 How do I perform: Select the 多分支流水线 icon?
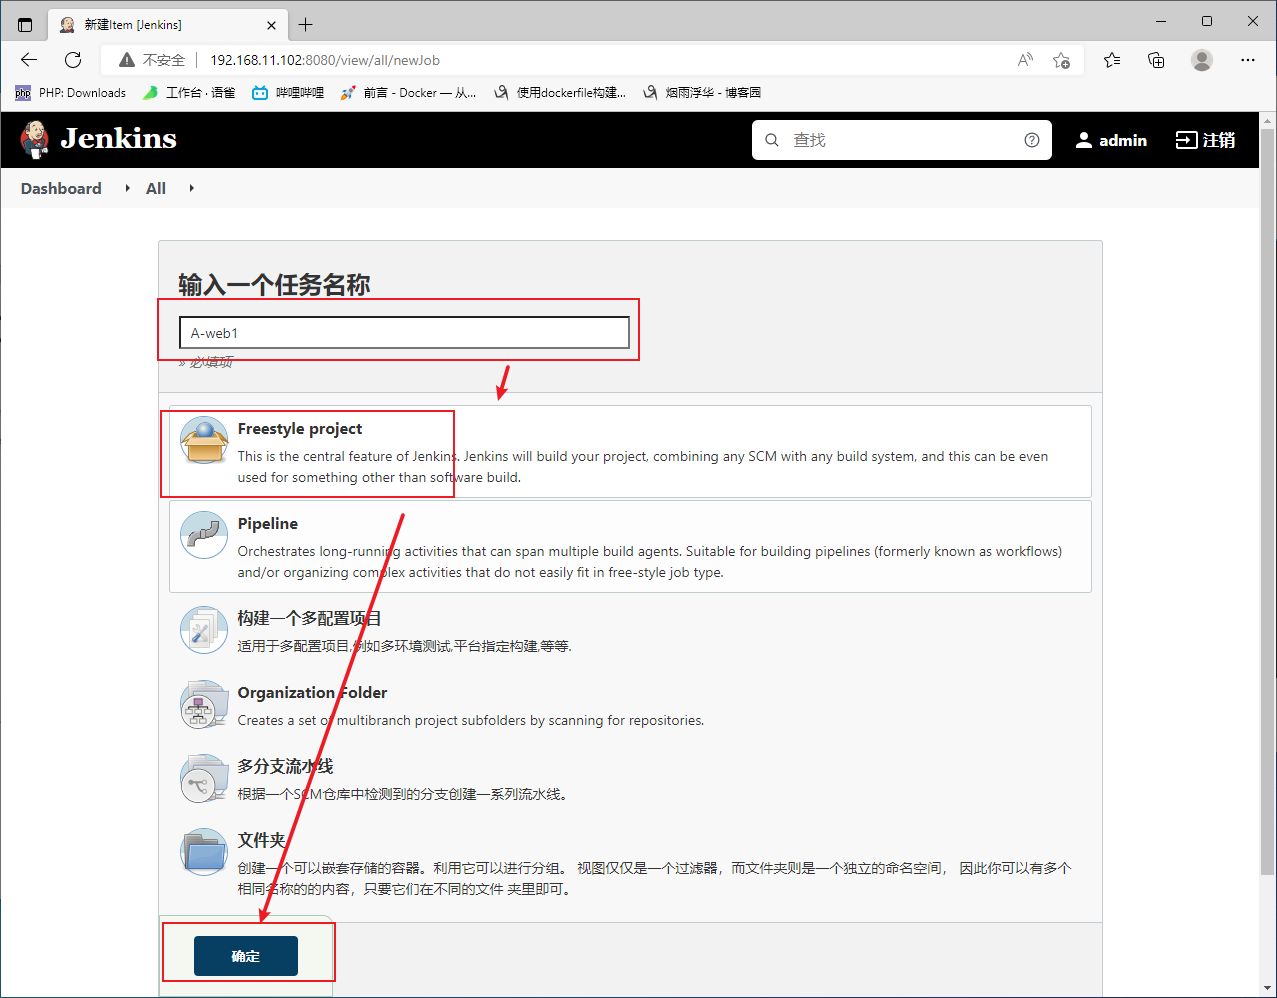[204, 778]
